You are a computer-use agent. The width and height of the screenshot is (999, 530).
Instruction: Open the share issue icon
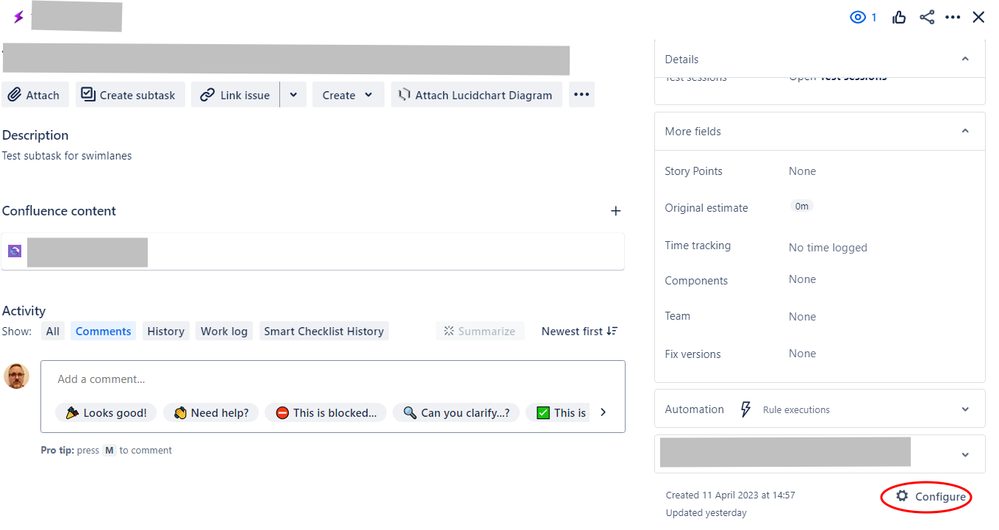pyautogui.click(x=927, y=17)
